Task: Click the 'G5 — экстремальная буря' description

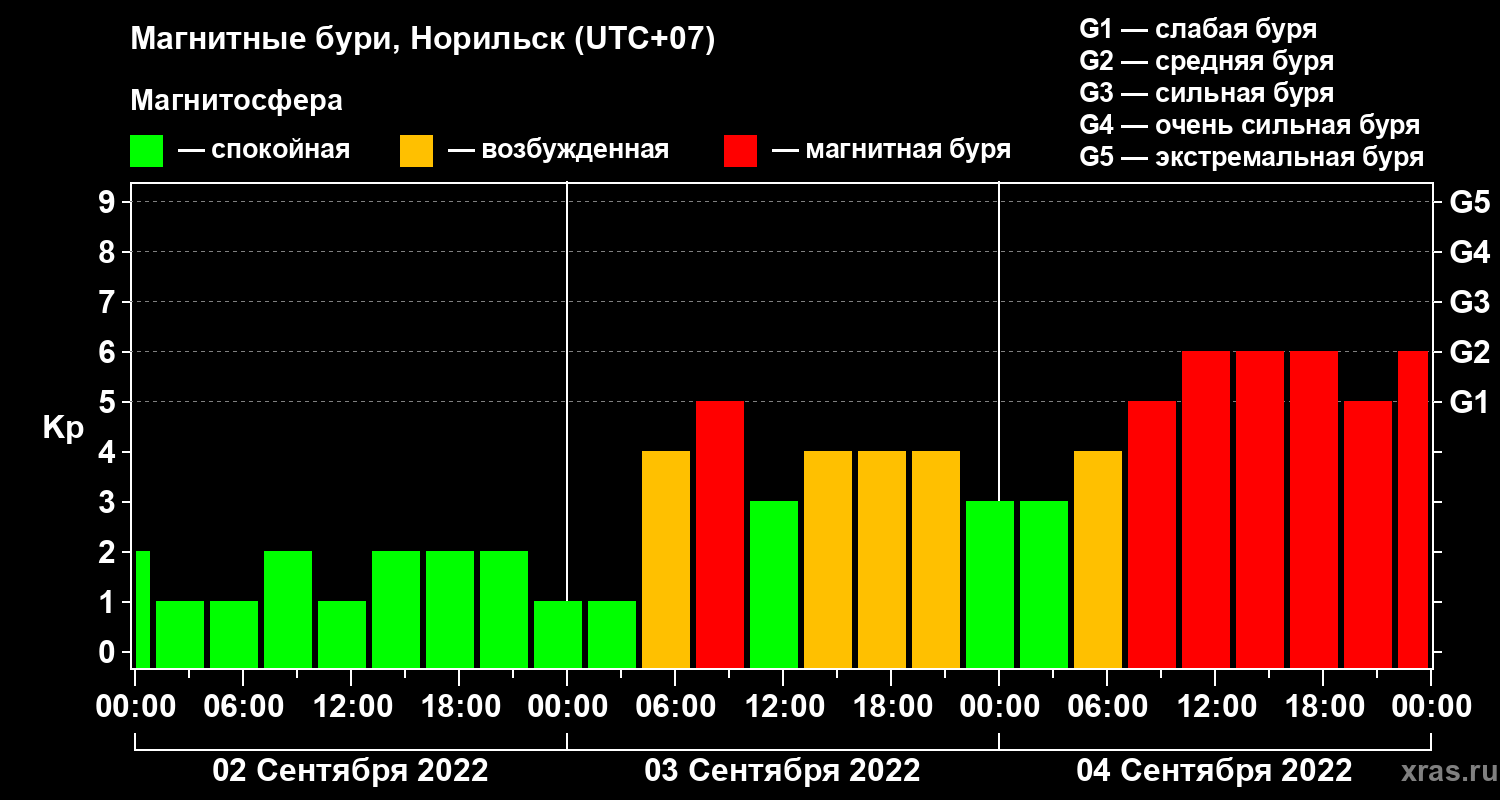Action: pyautogui.click(x=1252, y=158)
